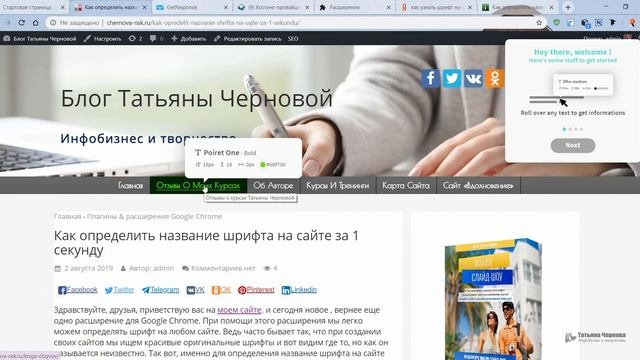Reload the page with the browser refresh icon
This screenshot has height=360, width=640.
click(22, 23)
